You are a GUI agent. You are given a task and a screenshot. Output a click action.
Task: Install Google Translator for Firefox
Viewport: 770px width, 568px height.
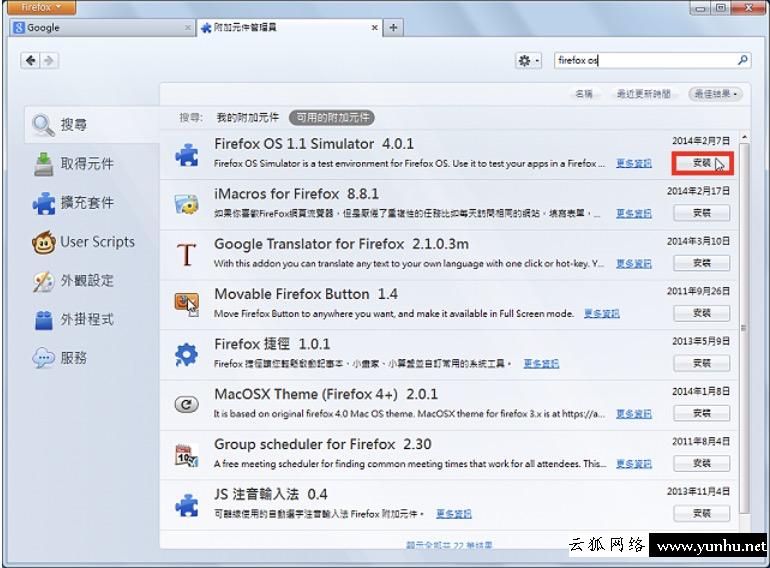702,263
